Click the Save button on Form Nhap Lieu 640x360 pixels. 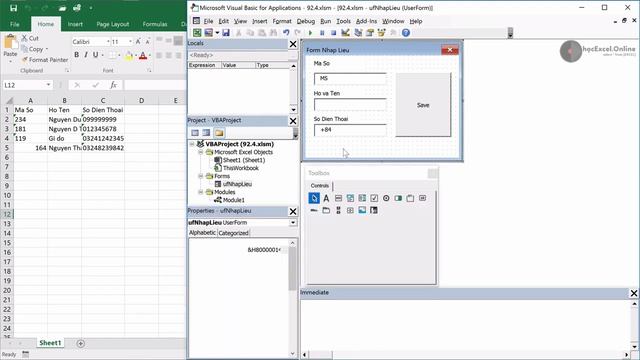coord(423,105)
